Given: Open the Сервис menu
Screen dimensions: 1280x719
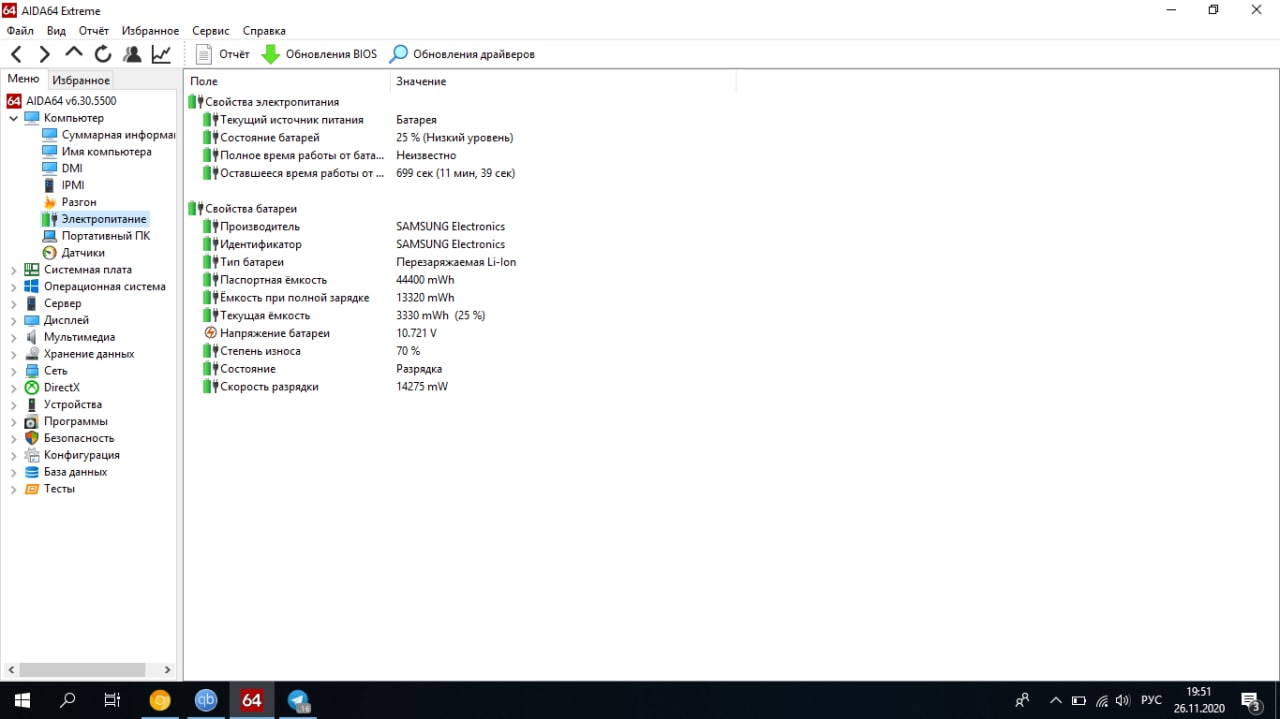Looking at the screenshot, I should [210, 31].
